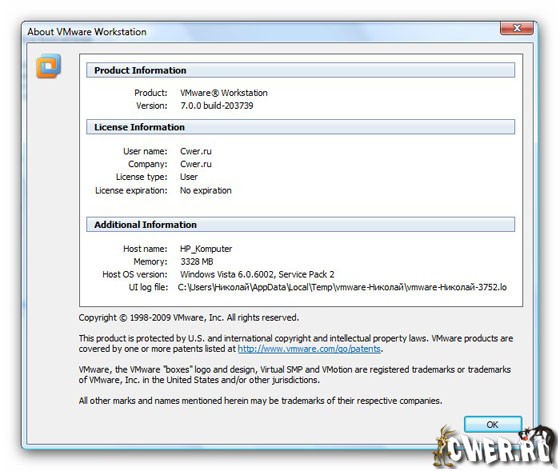The height and width of the screenshot is (471, 560).
Task: Click the HP_Komputer host name value
Action: point(206,249)
